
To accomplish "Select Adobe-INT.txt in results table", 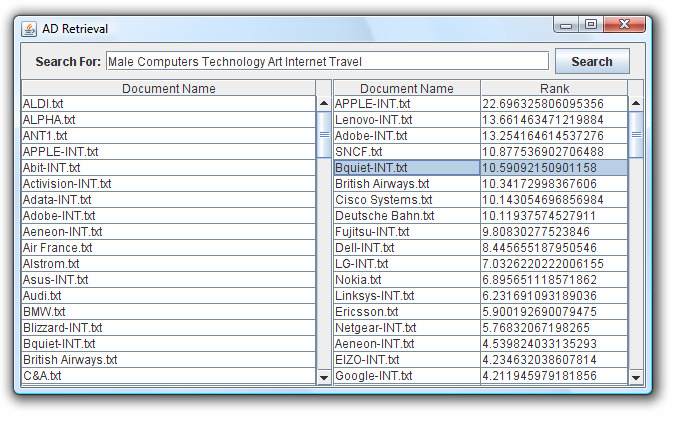I will 407,135.
